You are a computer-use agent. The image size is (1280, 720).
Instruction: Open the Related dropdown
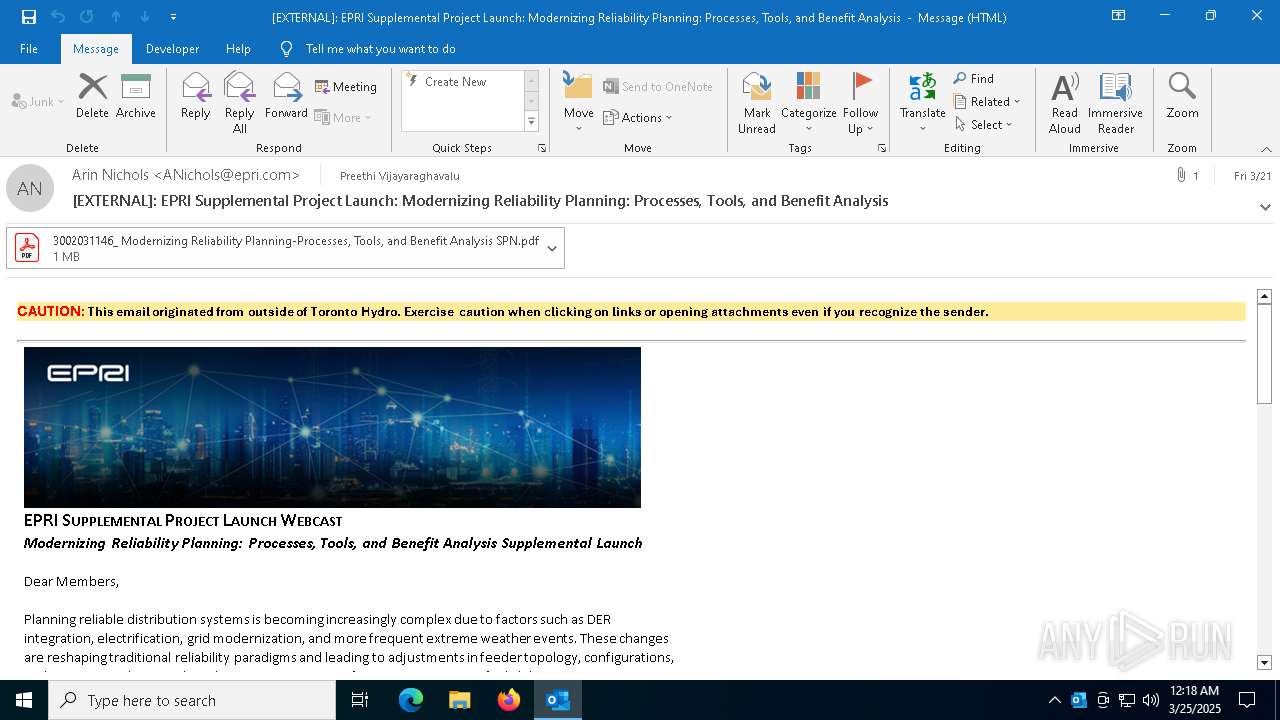point(987,101)
